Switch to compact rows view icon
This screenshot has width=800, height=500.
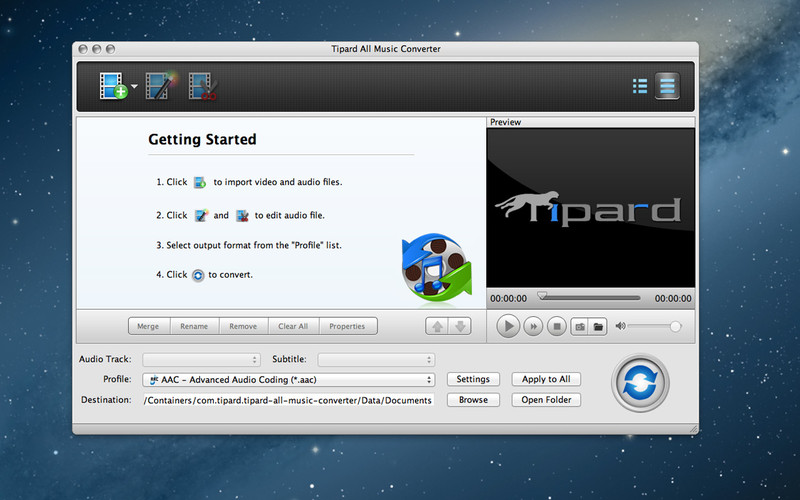(667, 86)
